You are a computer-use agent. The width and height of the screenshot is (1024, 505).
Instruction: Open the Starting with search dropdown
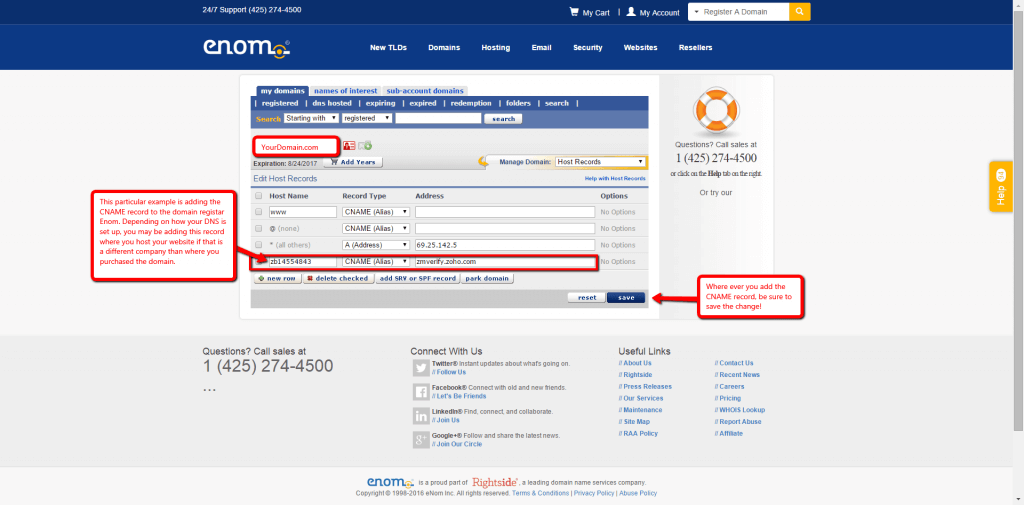(311, 118)
